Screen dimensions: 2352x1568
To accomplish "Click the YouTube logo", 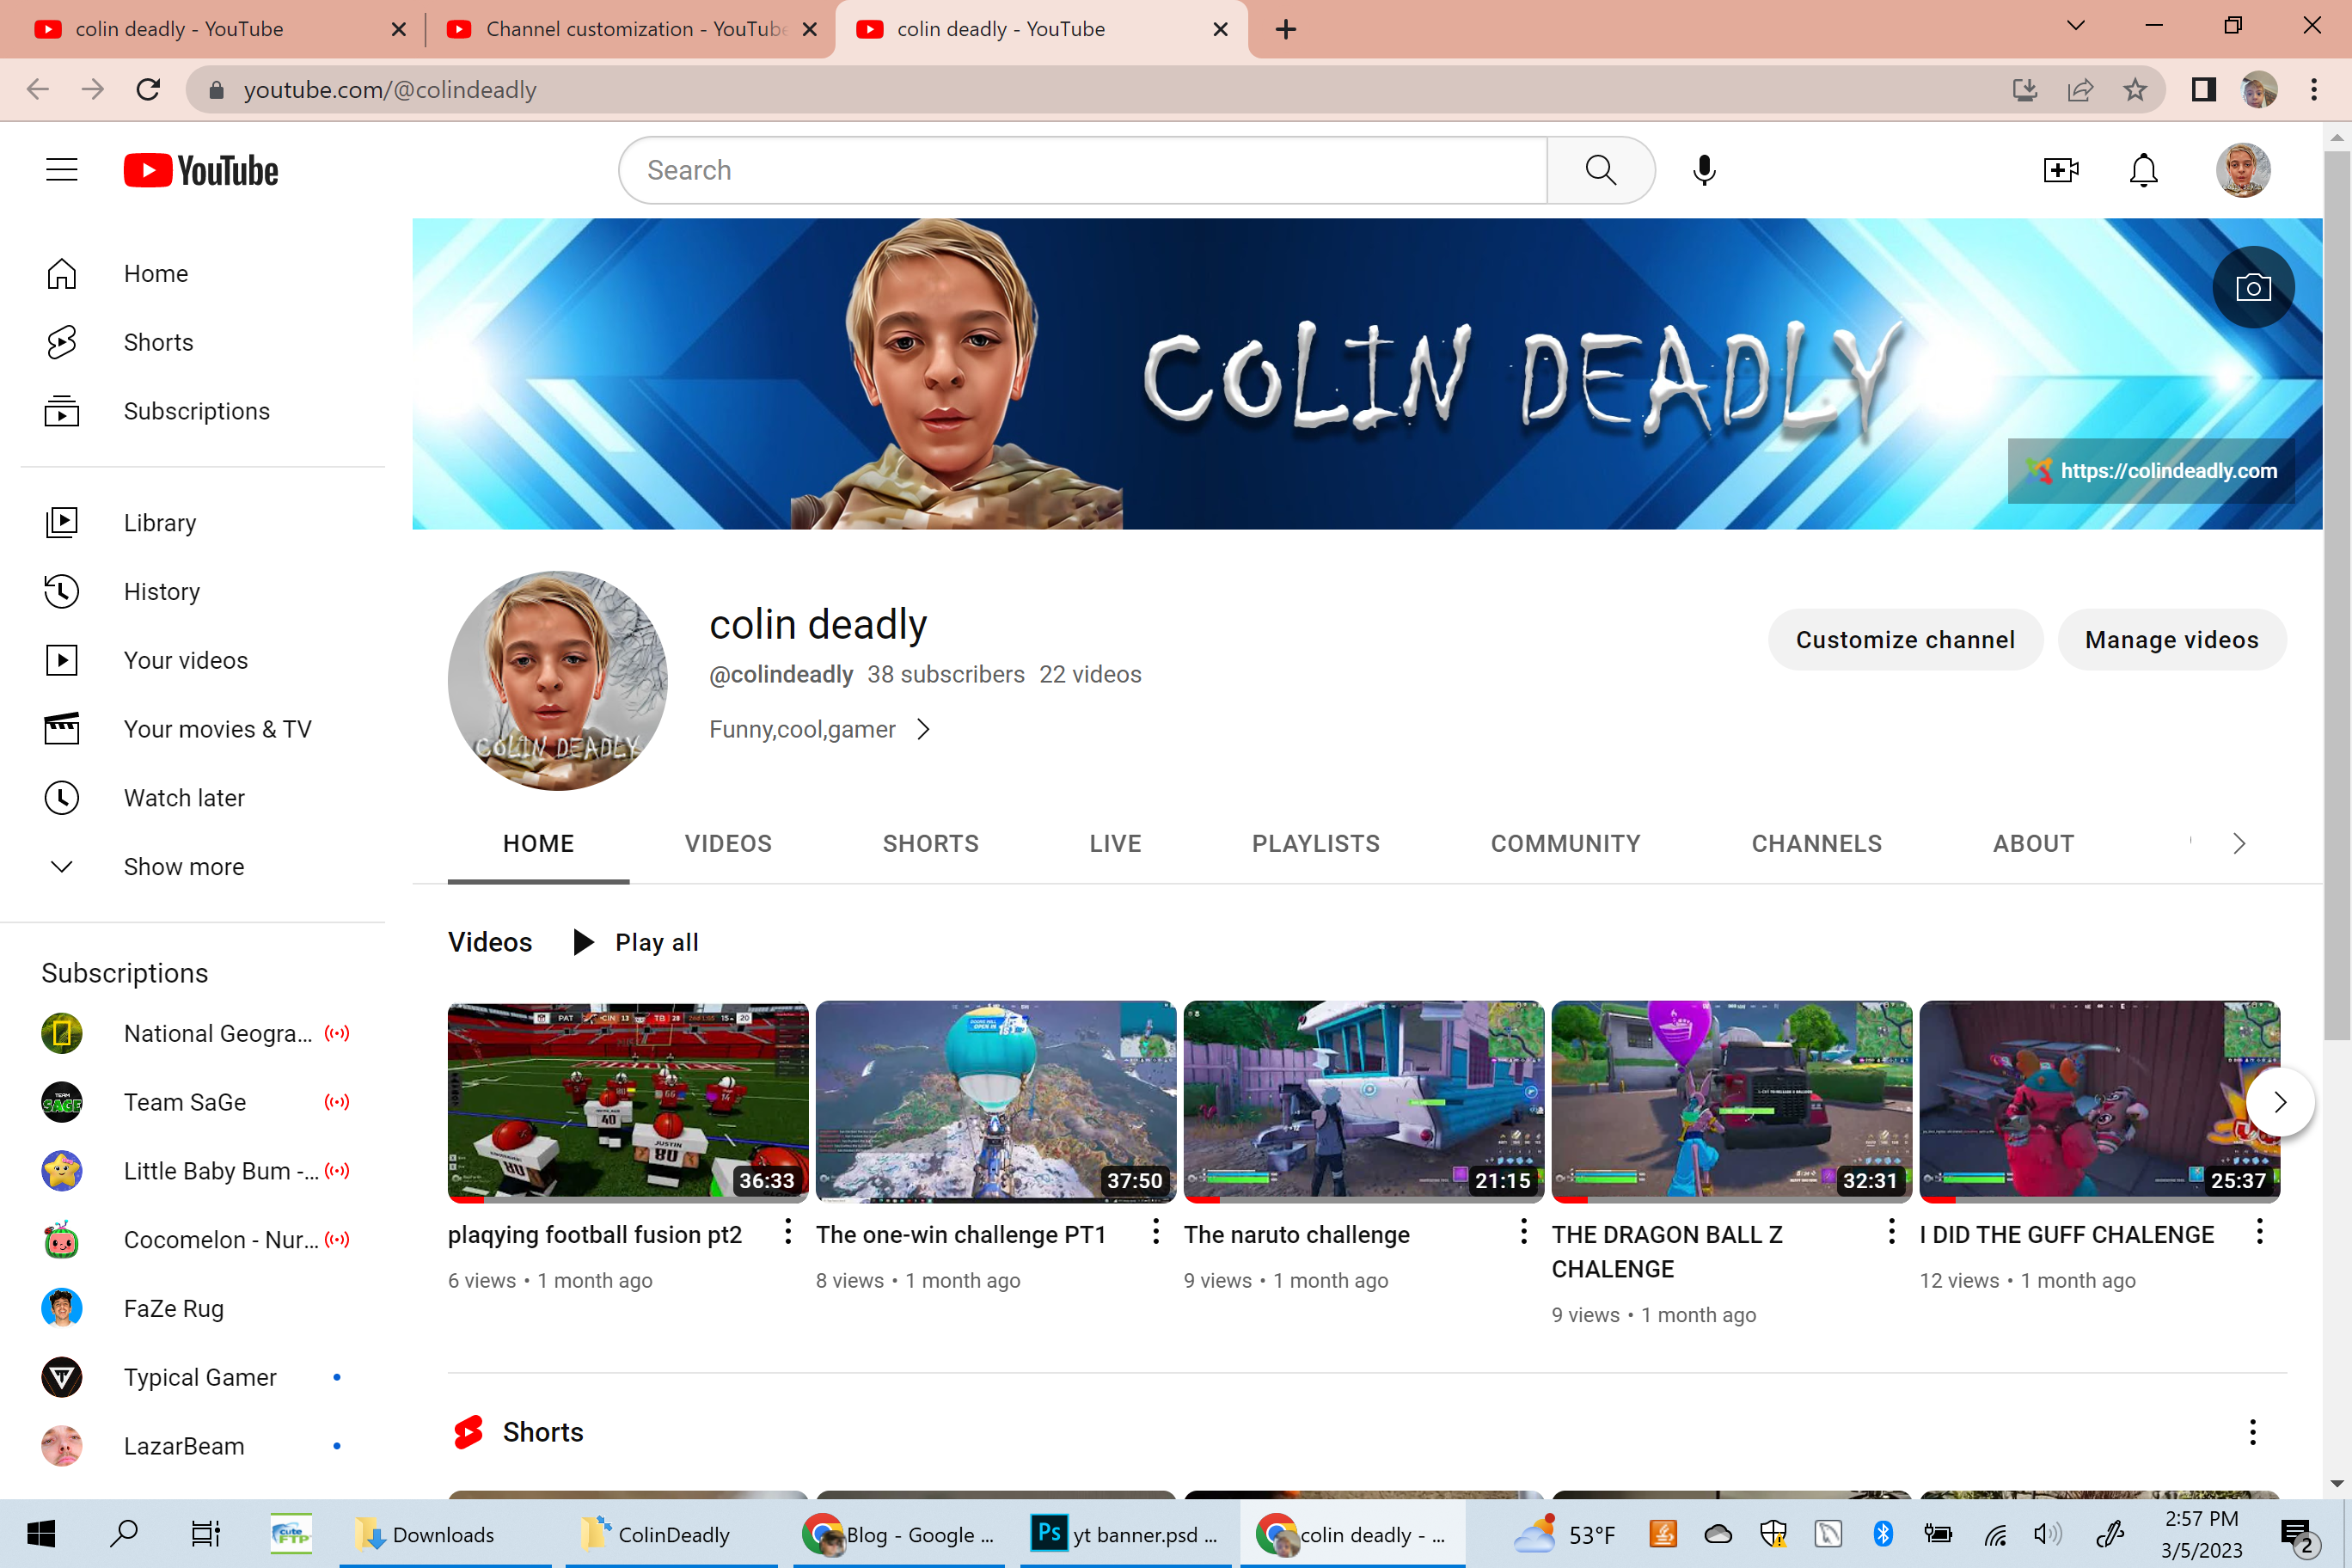I will tap(201, 170).
